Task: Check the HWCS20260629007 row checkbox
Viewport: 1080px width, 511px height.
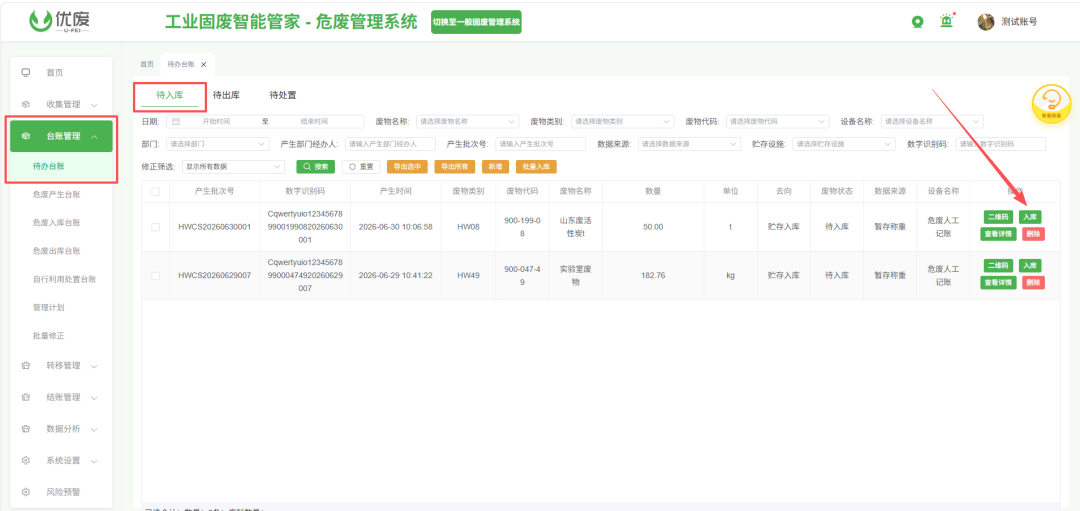Action: pos(156,275)
